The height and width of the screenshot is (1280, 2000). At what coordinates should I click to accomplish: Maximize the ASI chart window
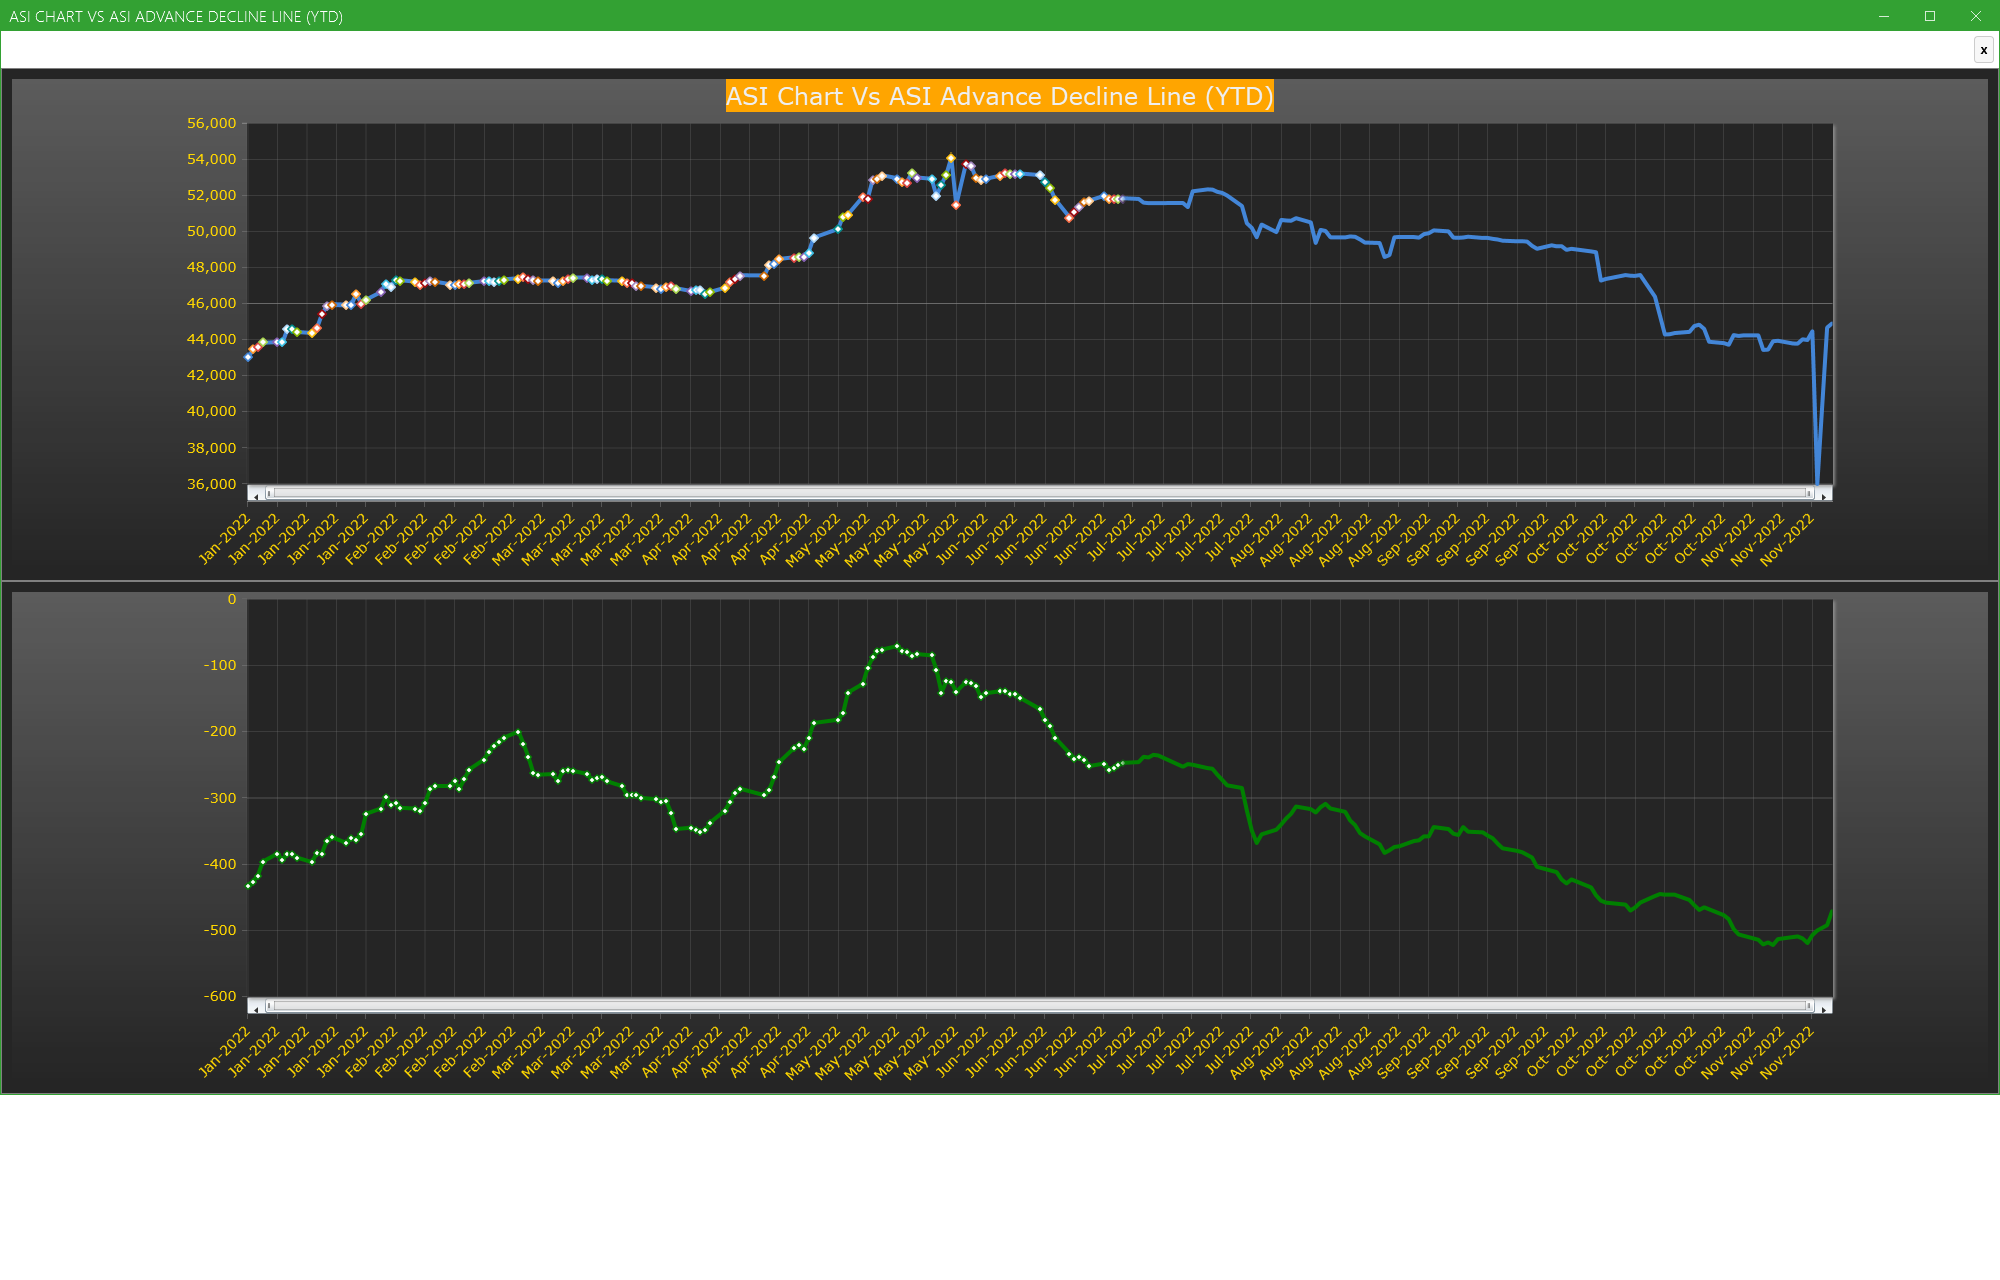click(x=1930, y=16)
